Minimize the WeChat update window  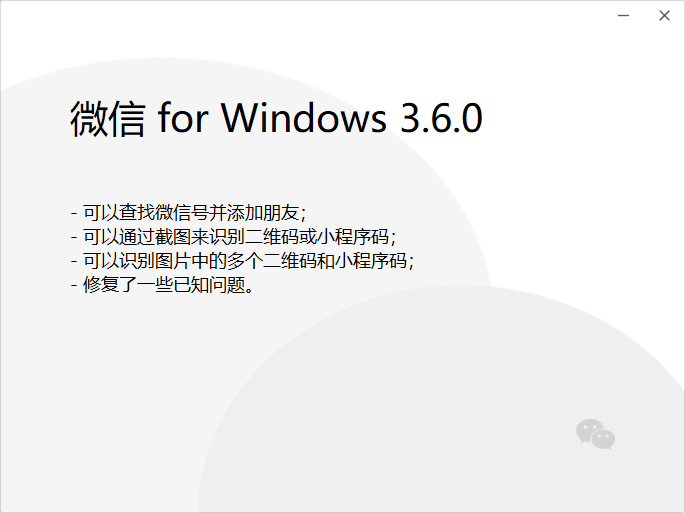point(623,16)
